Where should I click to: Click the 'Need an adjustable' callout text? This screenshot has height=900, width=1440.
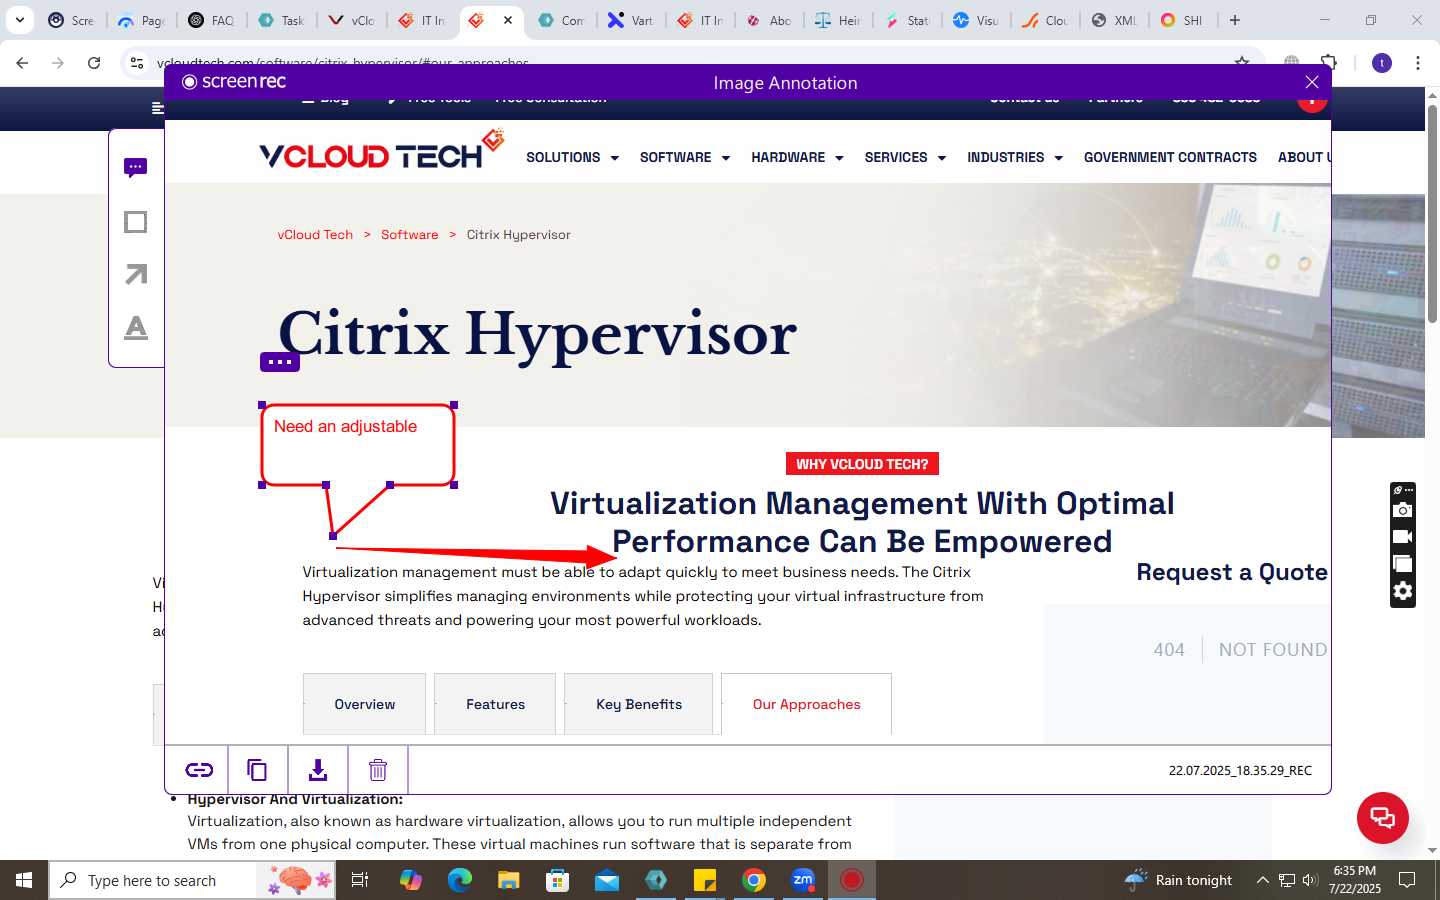click(x=345, y=426)
